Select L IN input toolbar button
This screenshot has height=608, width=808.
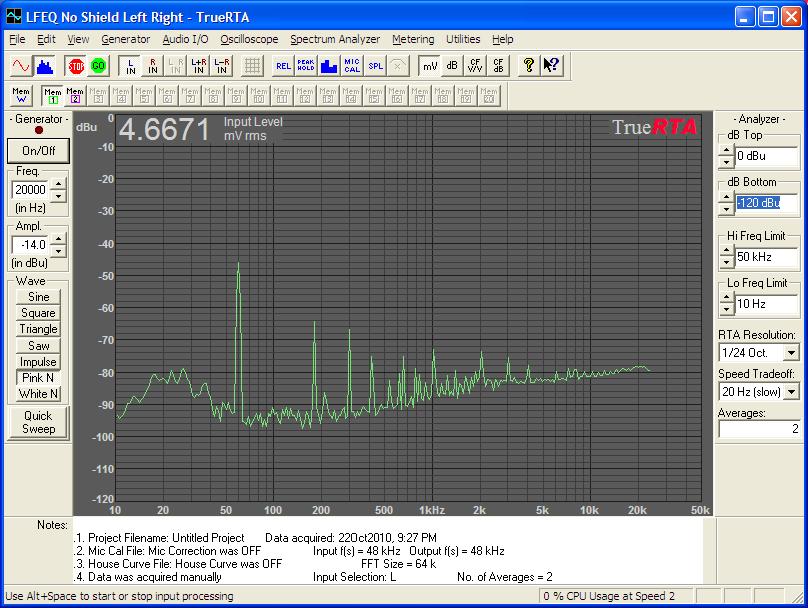130,65
